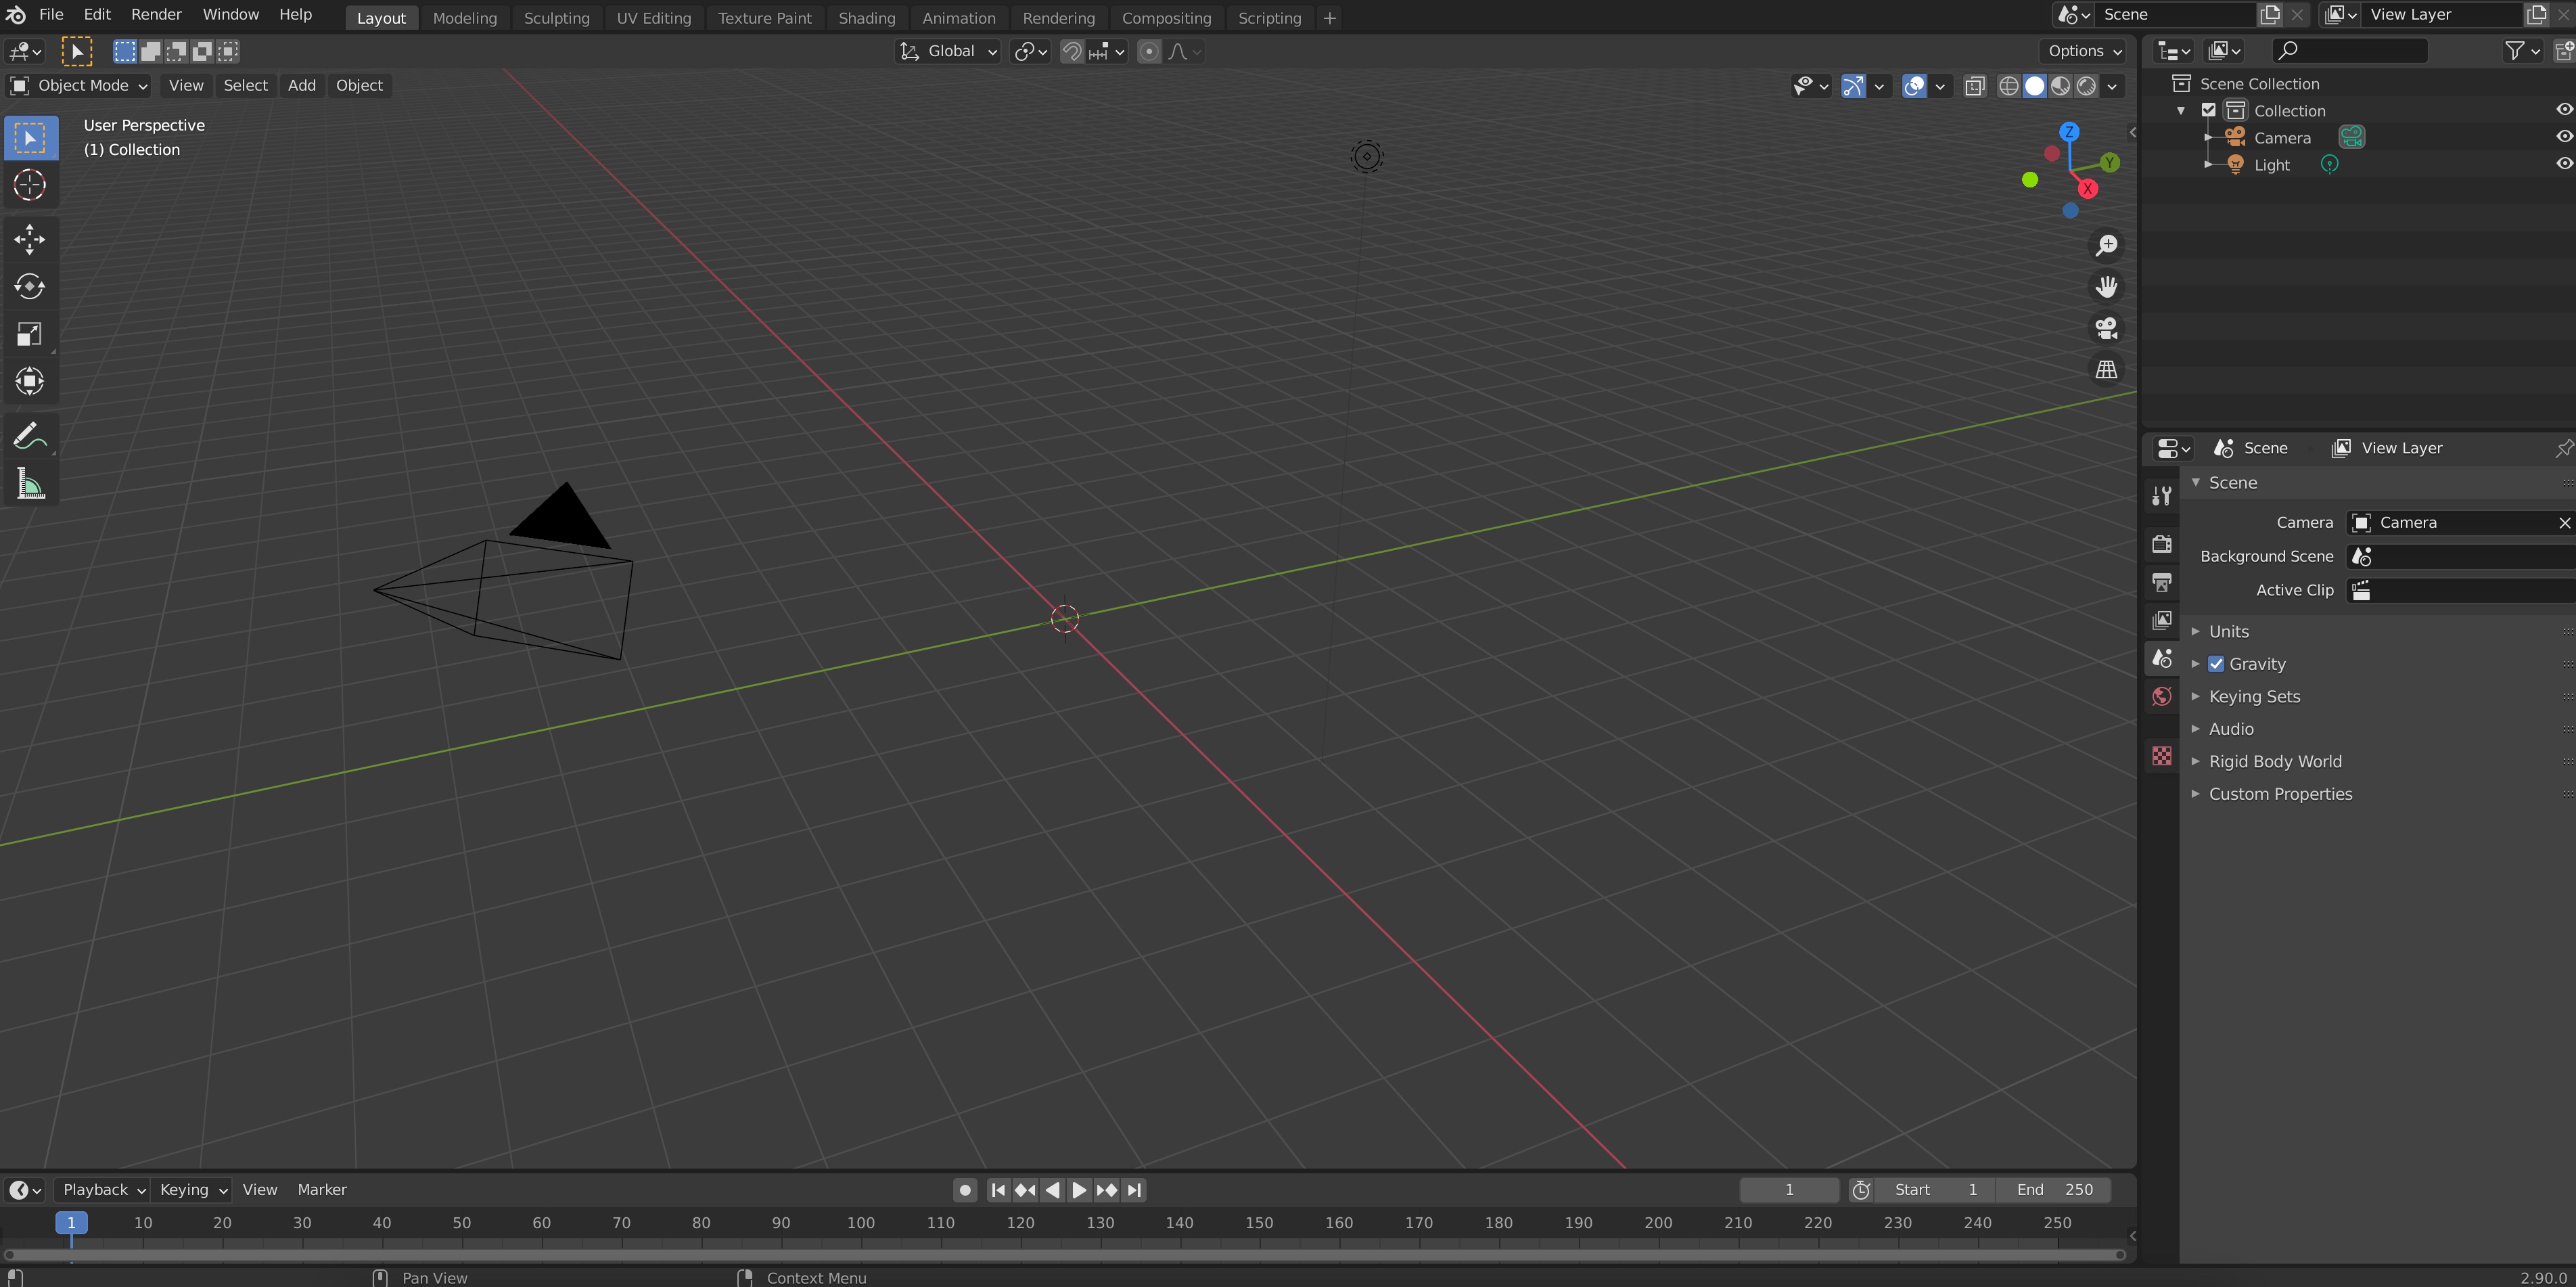Expand the Custom Properties panel

tap(2280, 794)
